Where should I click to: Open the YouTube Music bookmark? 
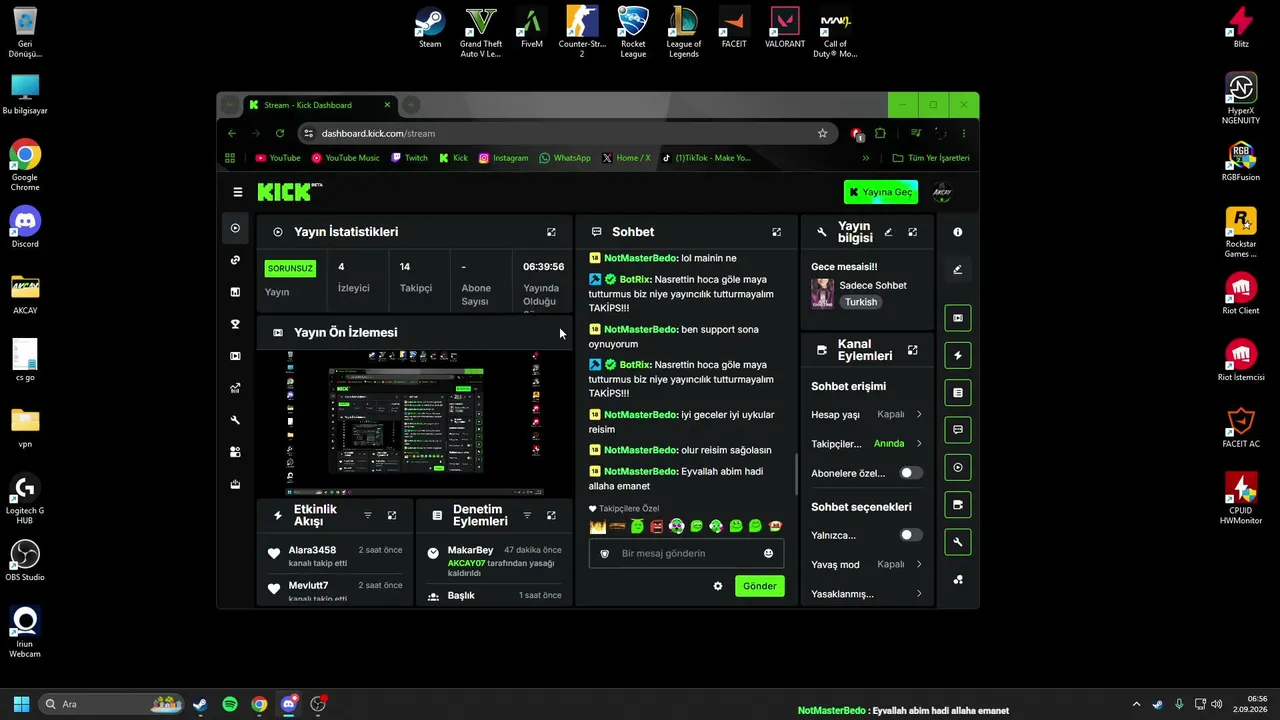[346, 158]
